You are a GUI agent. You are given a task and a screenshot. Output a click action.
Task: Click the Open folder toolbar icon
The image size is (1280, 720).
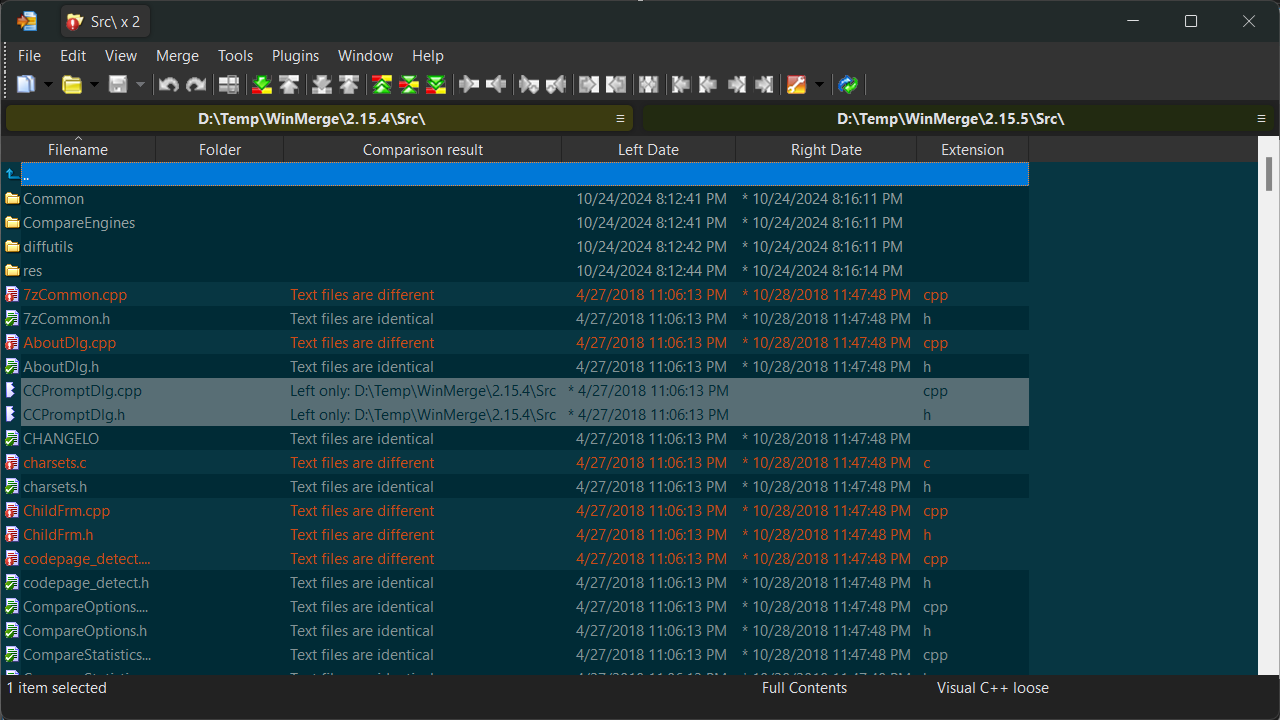click(x=72, y=85)
